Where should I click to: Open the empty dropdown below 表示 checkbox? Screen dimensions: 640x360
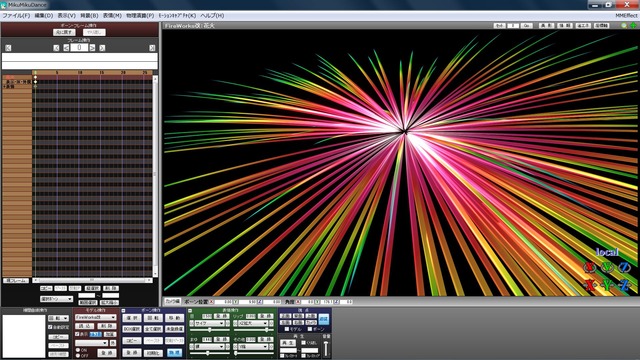91,343
